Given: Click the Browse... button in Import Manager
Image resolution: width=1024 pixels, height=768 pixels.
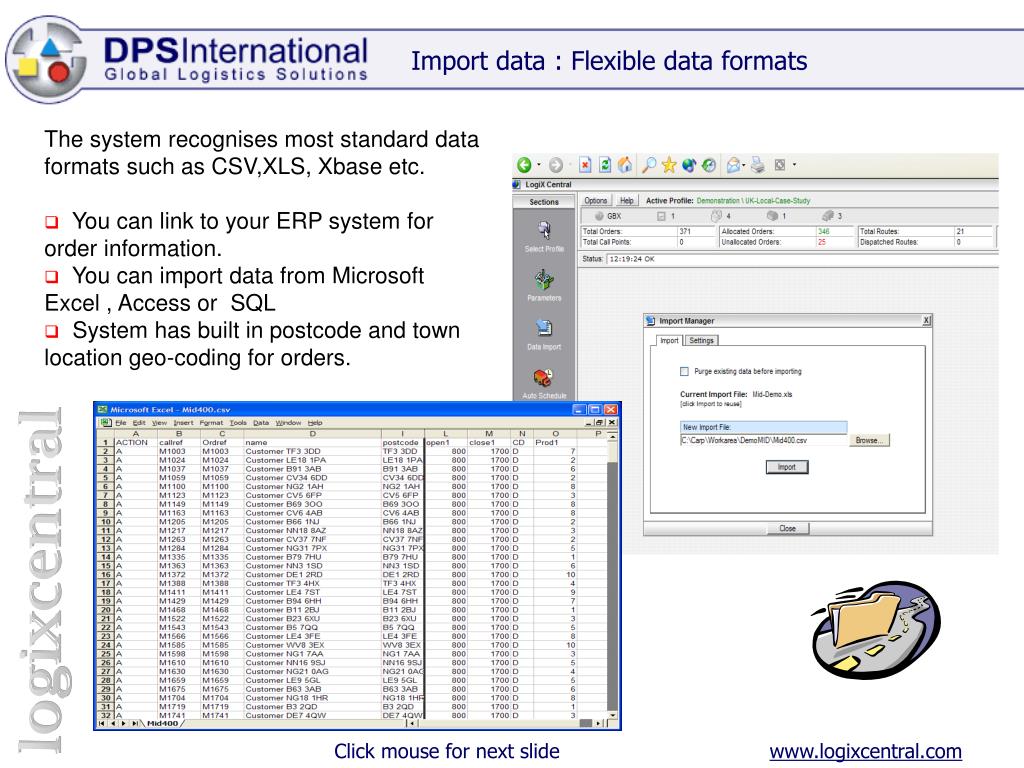Looking at the screenshot, I should 869,440.
